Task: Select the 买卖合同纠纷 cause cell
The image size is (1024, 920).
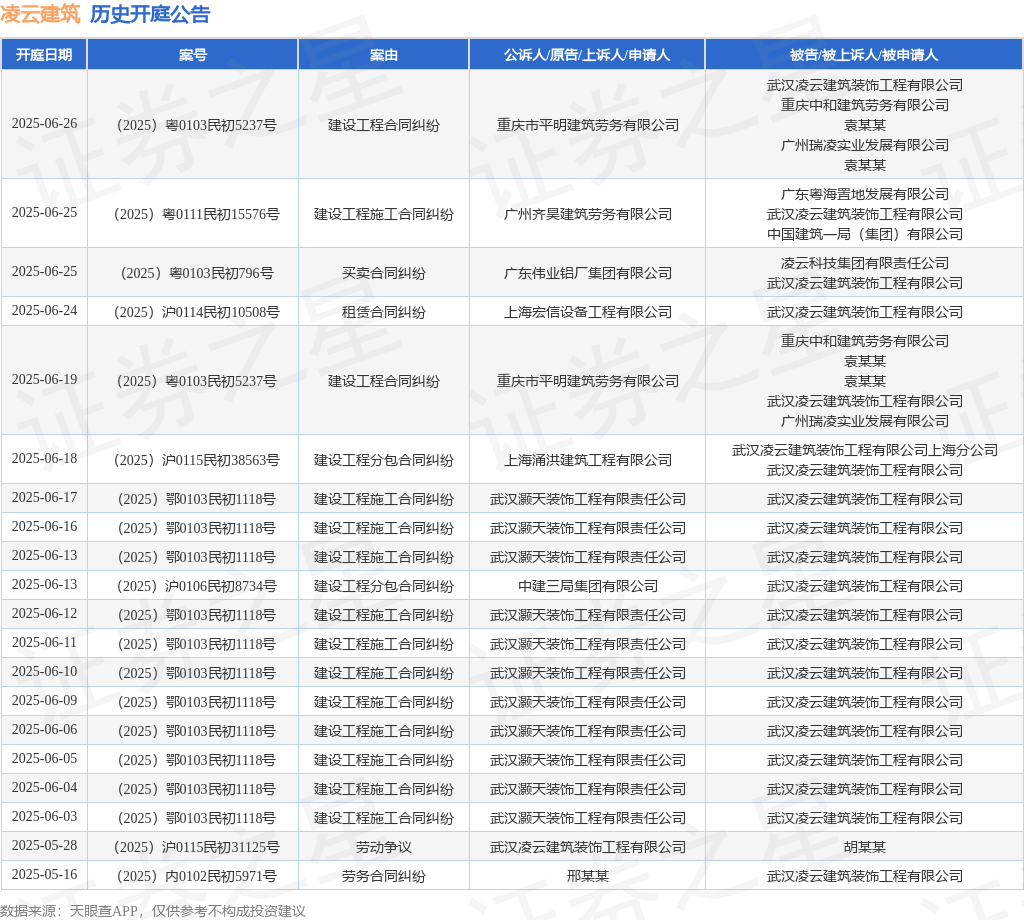Action: coord(383,273)
